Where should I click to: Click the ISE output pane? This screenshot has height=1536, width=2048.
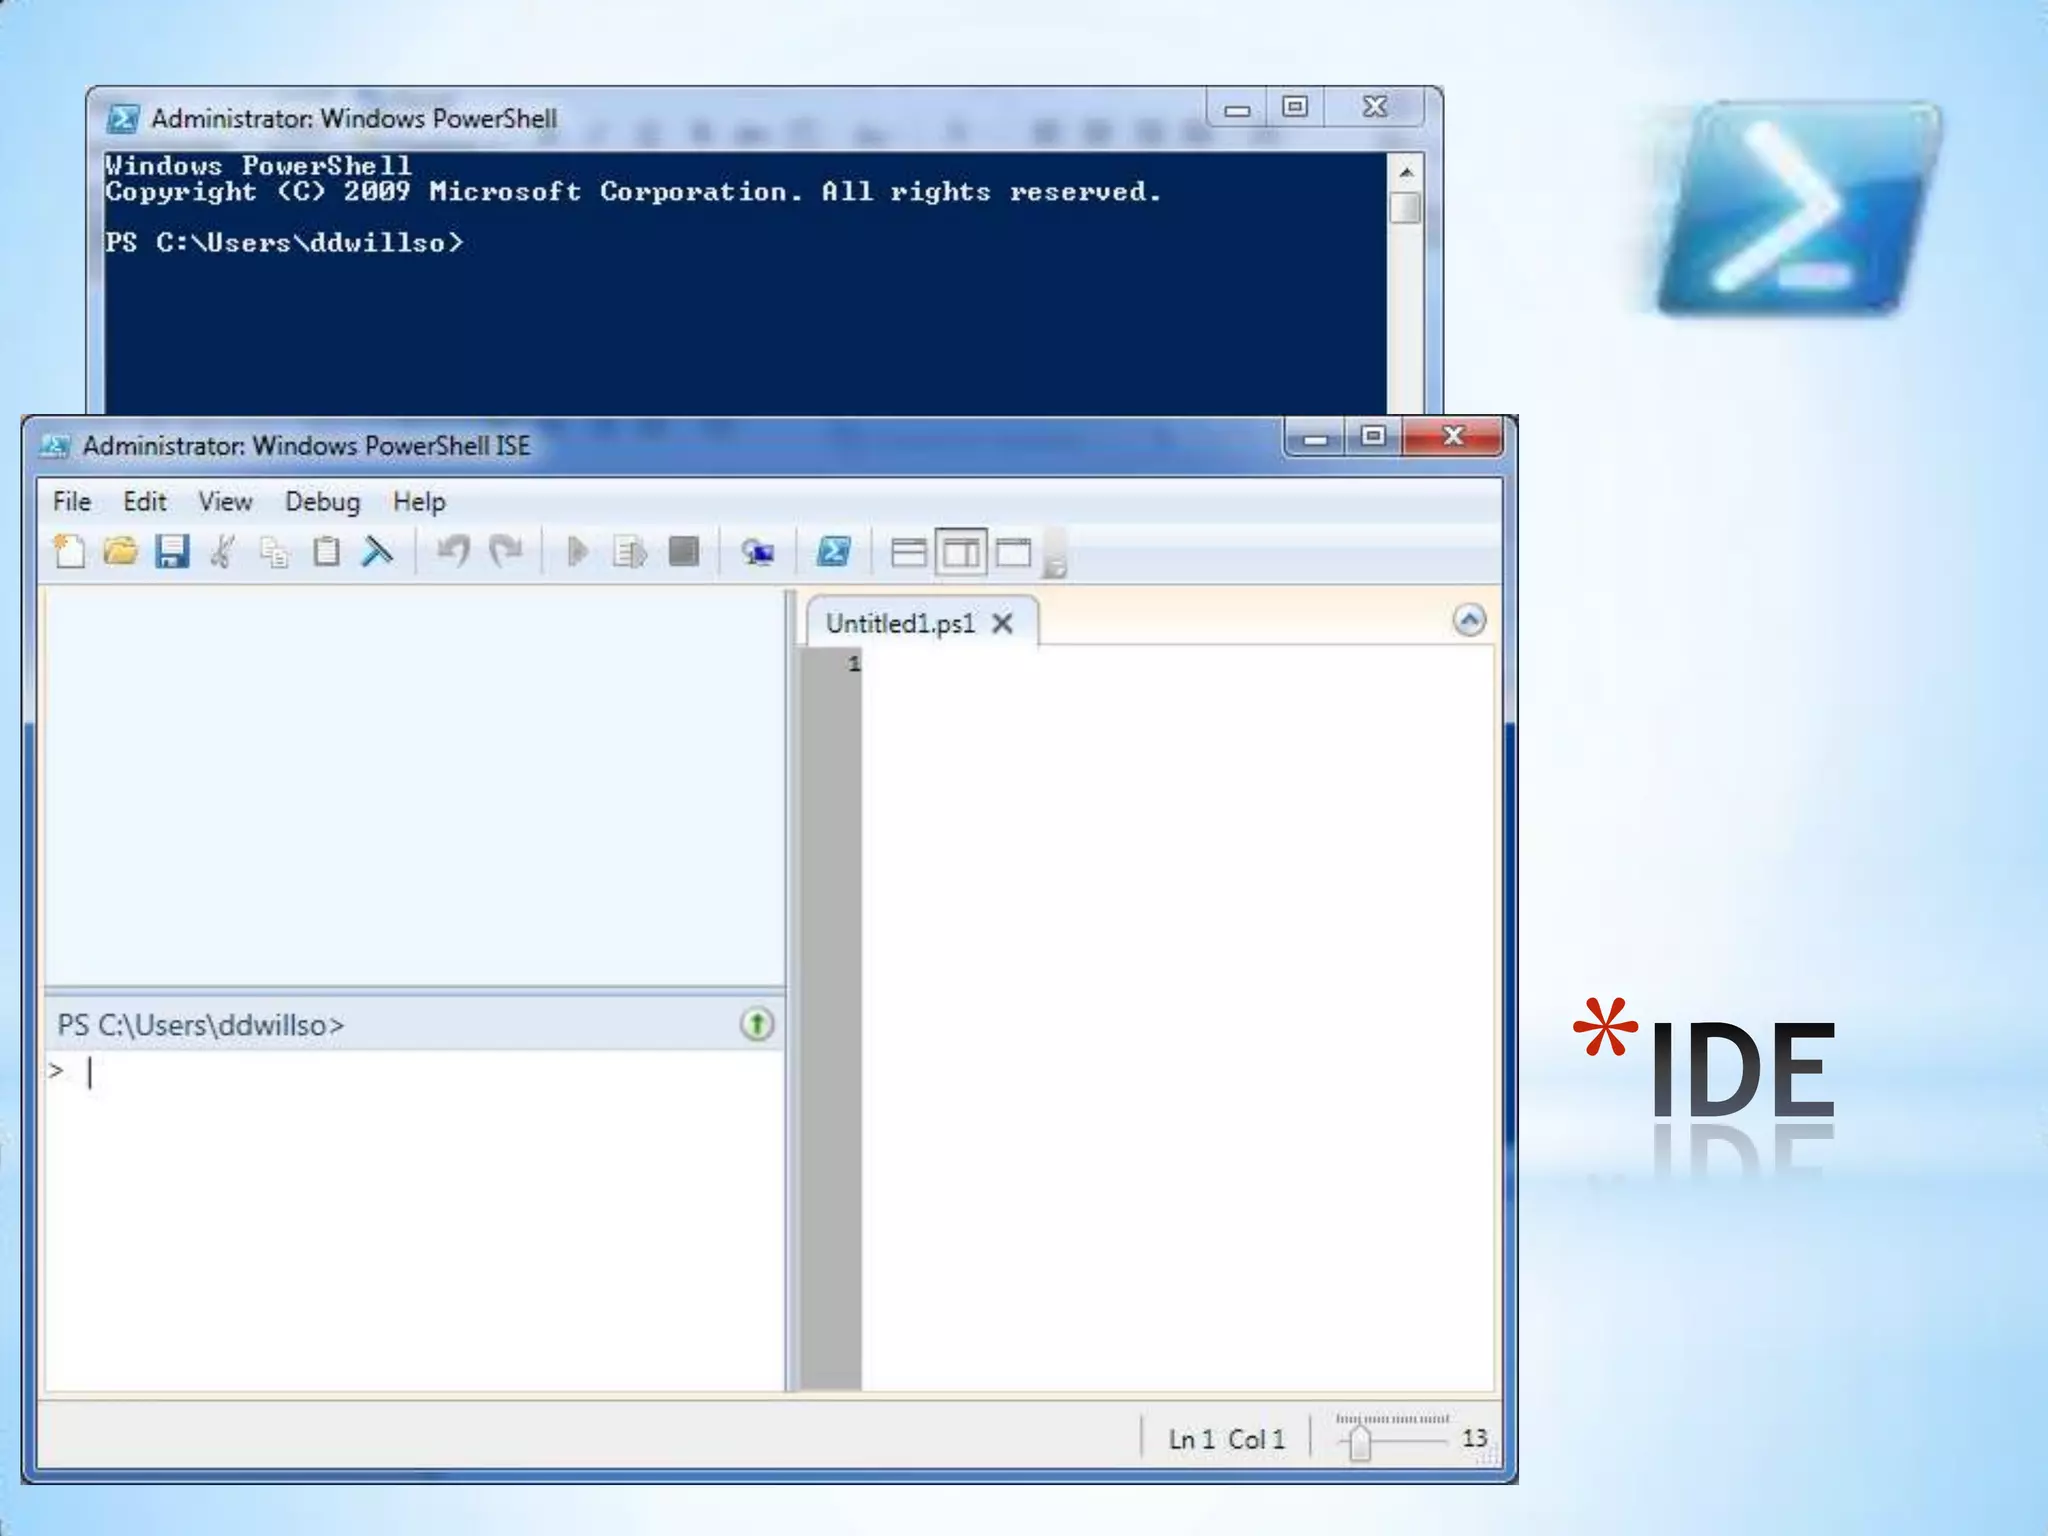pyautogui.click(x=414, y=787)
